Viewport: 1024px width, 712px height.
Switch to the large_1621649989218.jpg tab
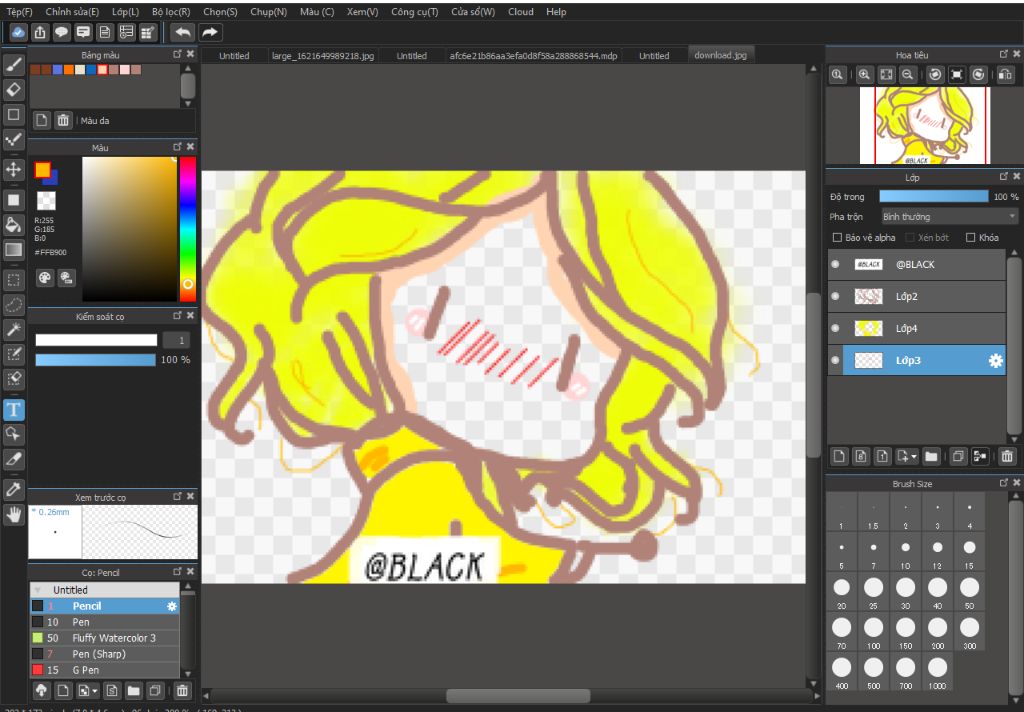coord(323,56)
